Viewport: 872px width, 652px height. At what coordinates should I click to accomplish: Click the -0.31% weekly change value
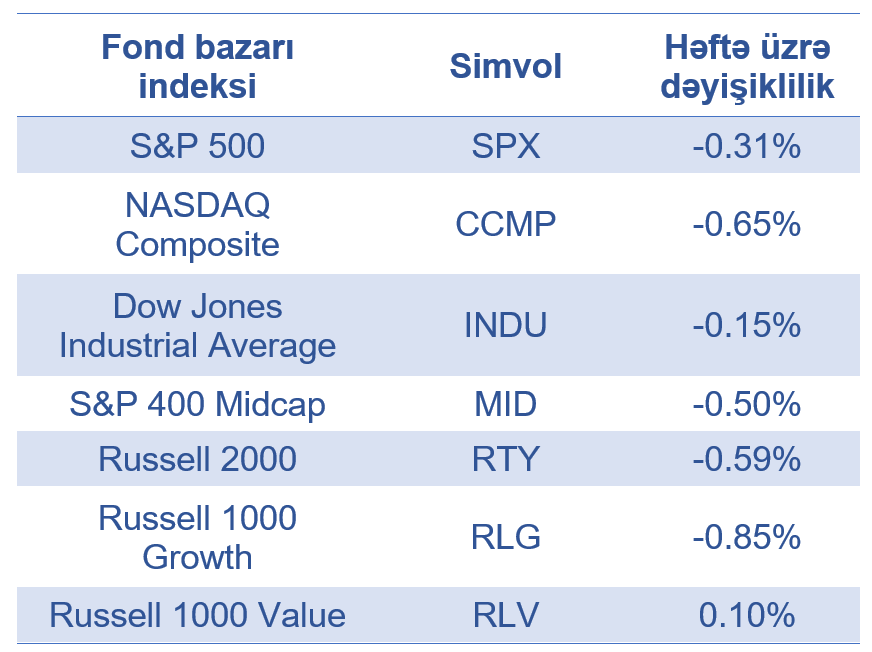coord(747,147)
